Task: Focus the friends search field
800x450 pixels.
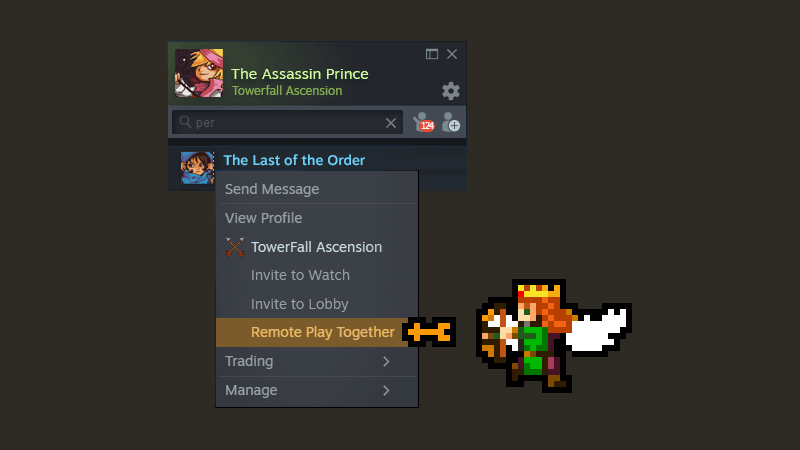Action: click(x=287, y=122)
